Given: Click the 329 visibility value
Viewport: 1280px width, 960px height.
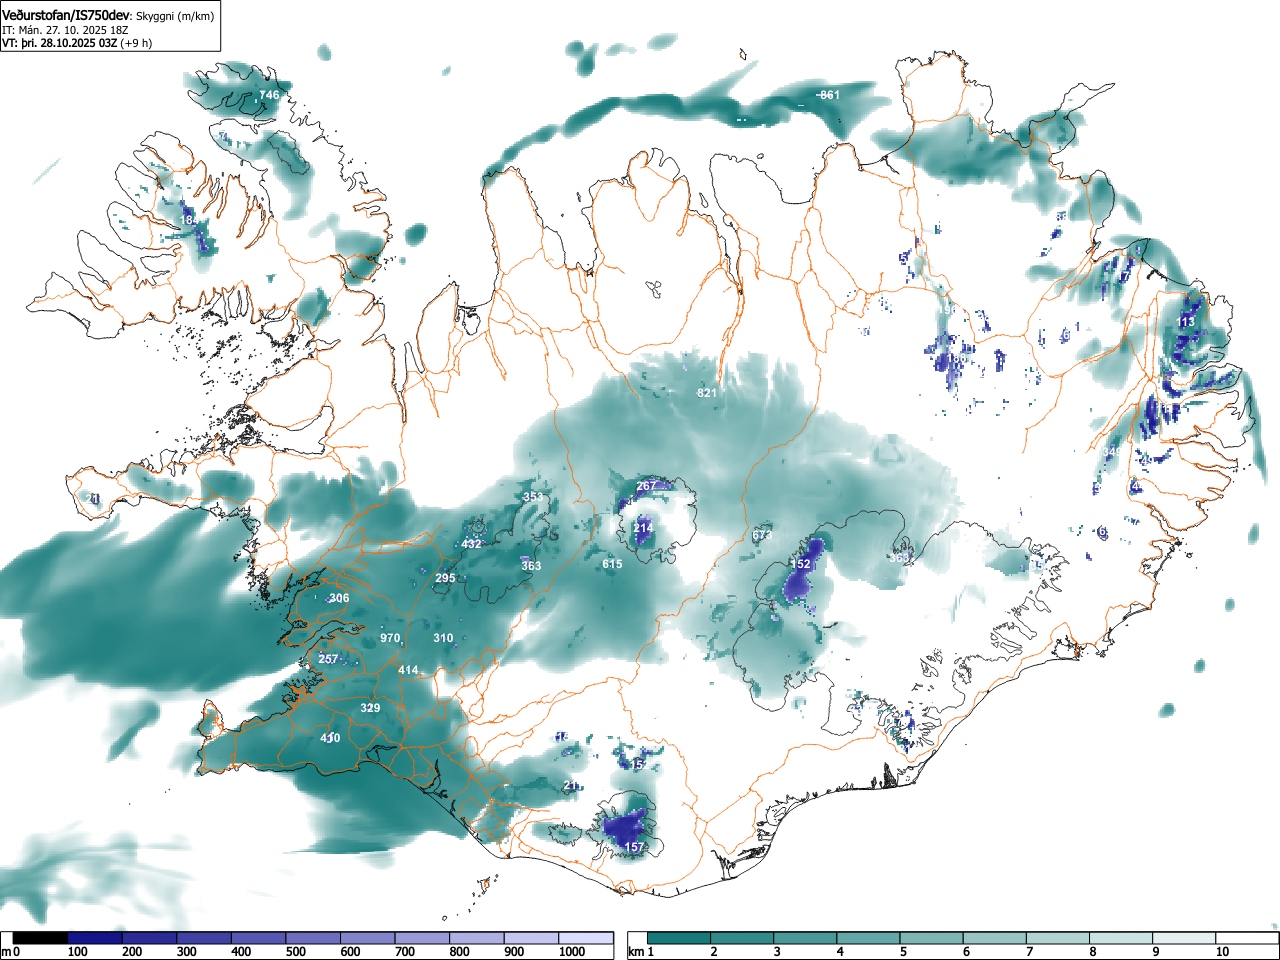Looking at the screenshot, I should tap(370, 708).
